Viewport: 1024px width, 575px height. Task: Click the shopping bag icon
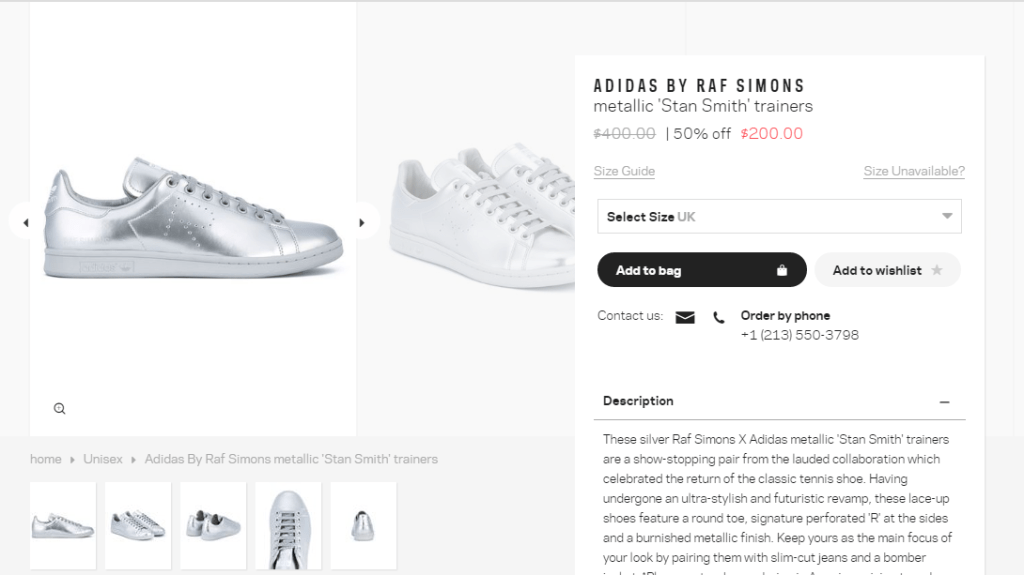[x=782, y=270]
